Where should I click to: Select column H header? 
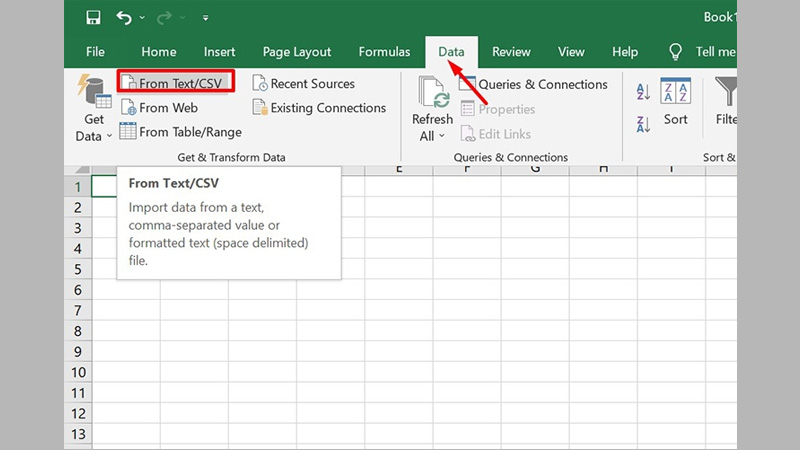click(603, 170)
